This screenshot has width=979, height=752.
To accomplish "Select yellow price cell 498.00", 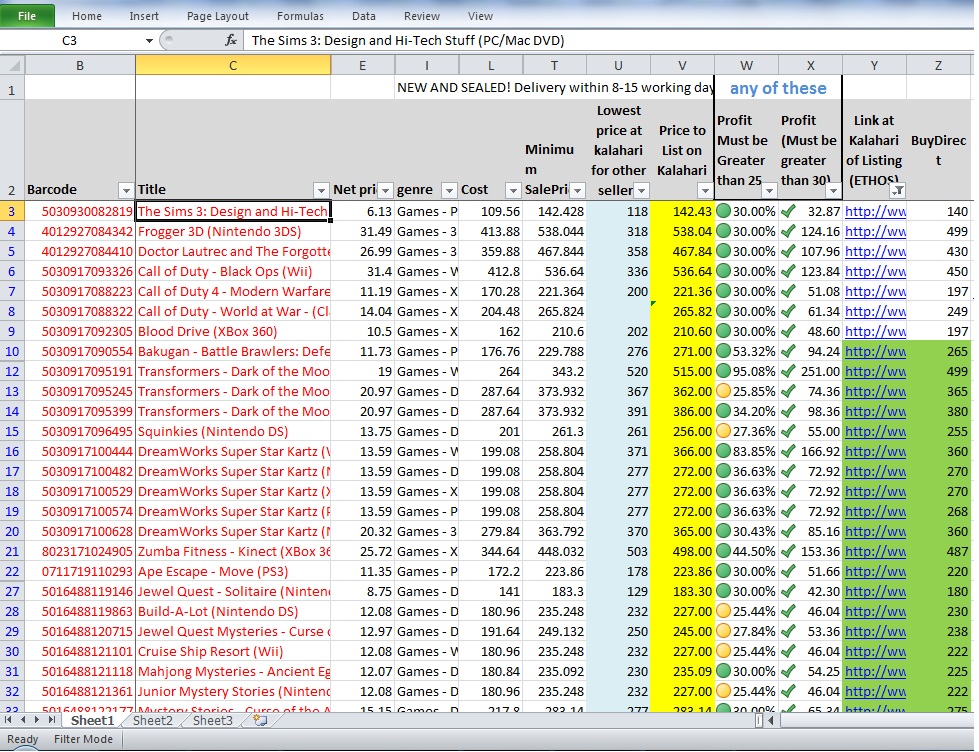I will point(682,552).
